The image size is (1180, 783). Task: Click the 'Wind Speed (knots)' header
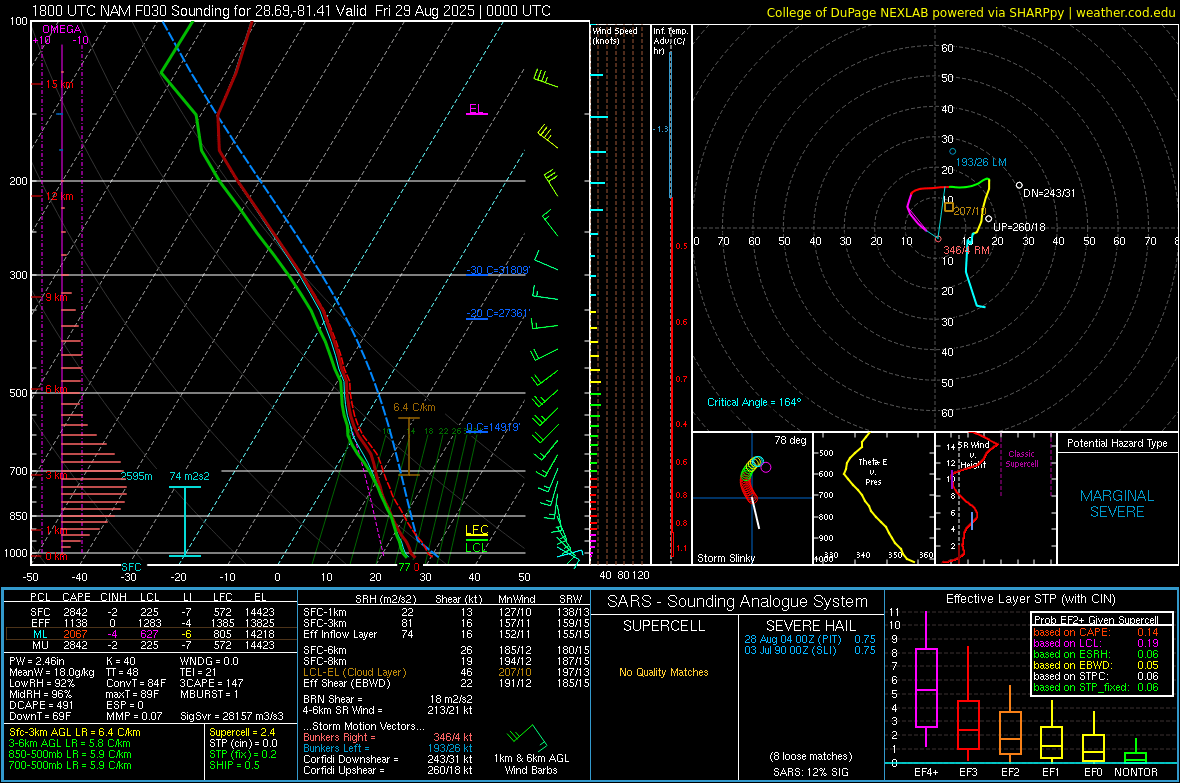tap(615, 36)
